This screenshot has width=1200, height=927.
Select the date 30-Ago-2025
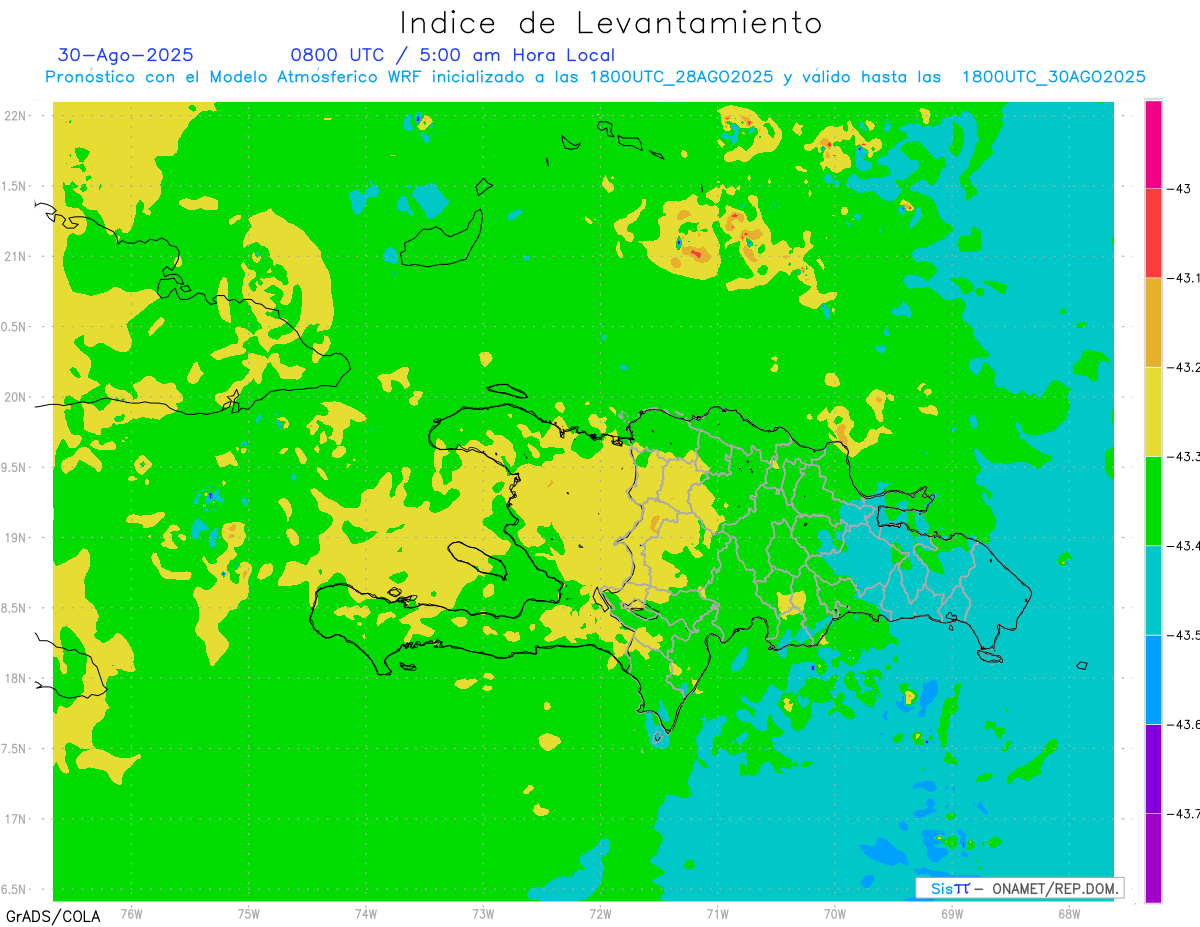tap(126, 55)
